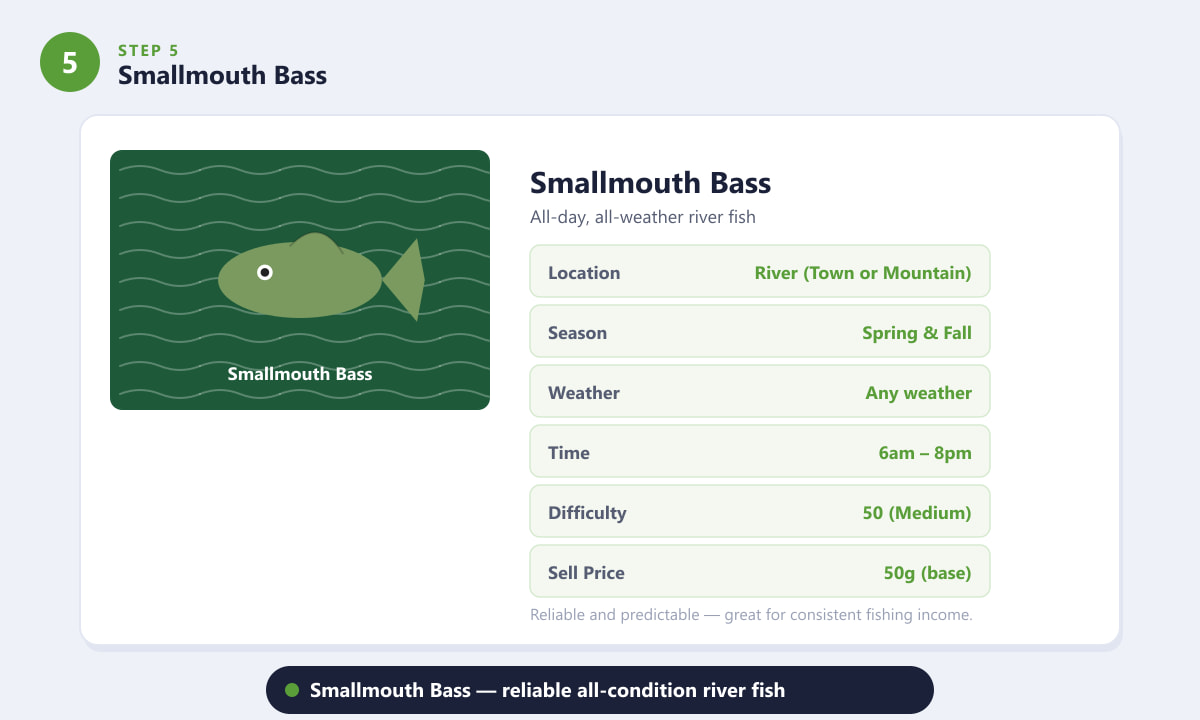Click the Smallmouth Bass card heading
This screenshot has width=1200, height=720.
(651, 183)
